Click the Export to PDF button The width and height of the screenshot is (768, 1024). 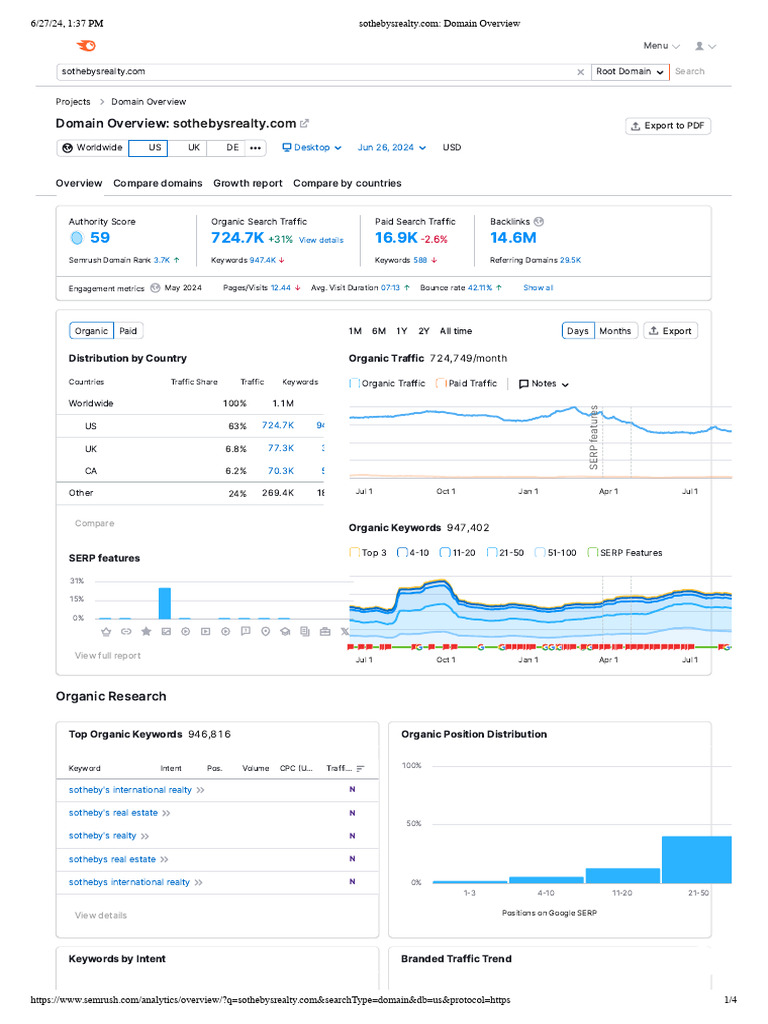[x=668, y=126]
